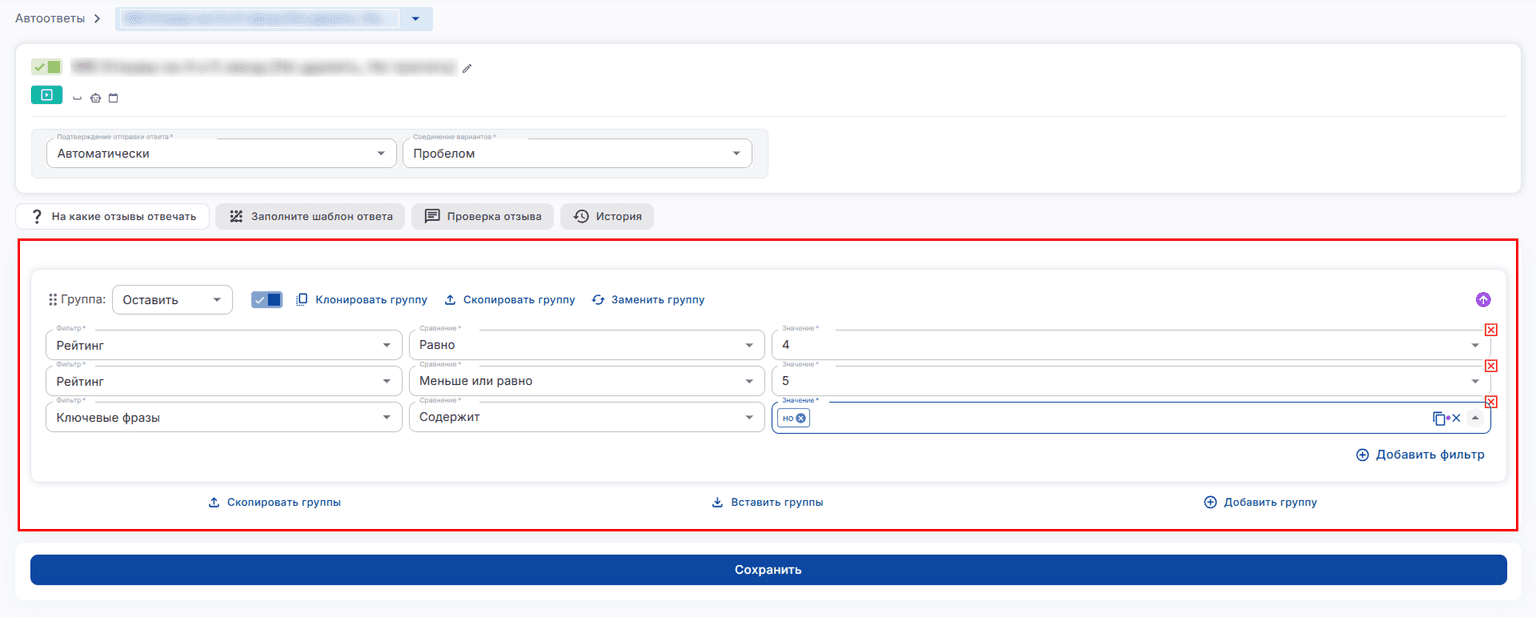The width and height of the screenshot is (1536, 617).
Task: Open the Группа dropdown showing Оставить
Action: pos(172,300)
